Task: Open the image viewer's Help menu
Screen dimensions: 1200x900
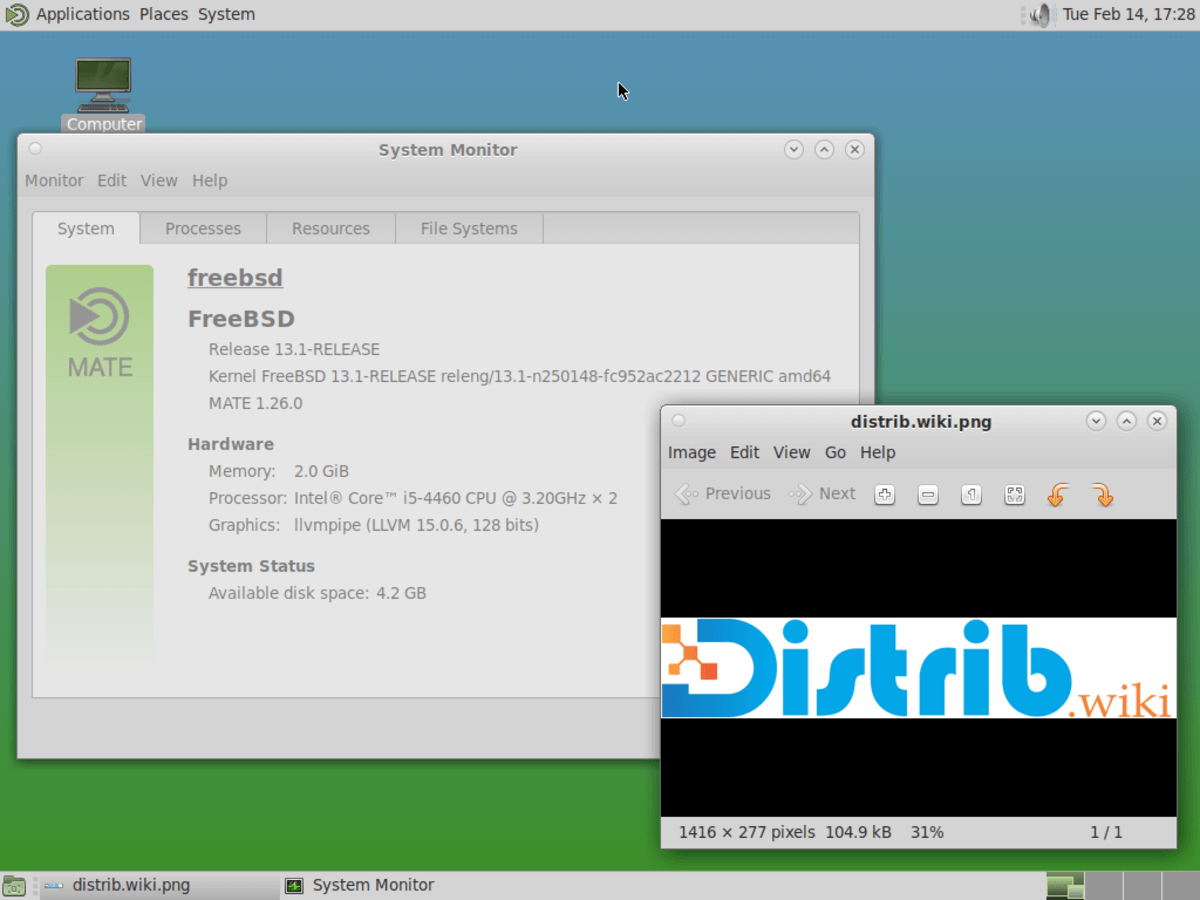Action: point(878,453)
